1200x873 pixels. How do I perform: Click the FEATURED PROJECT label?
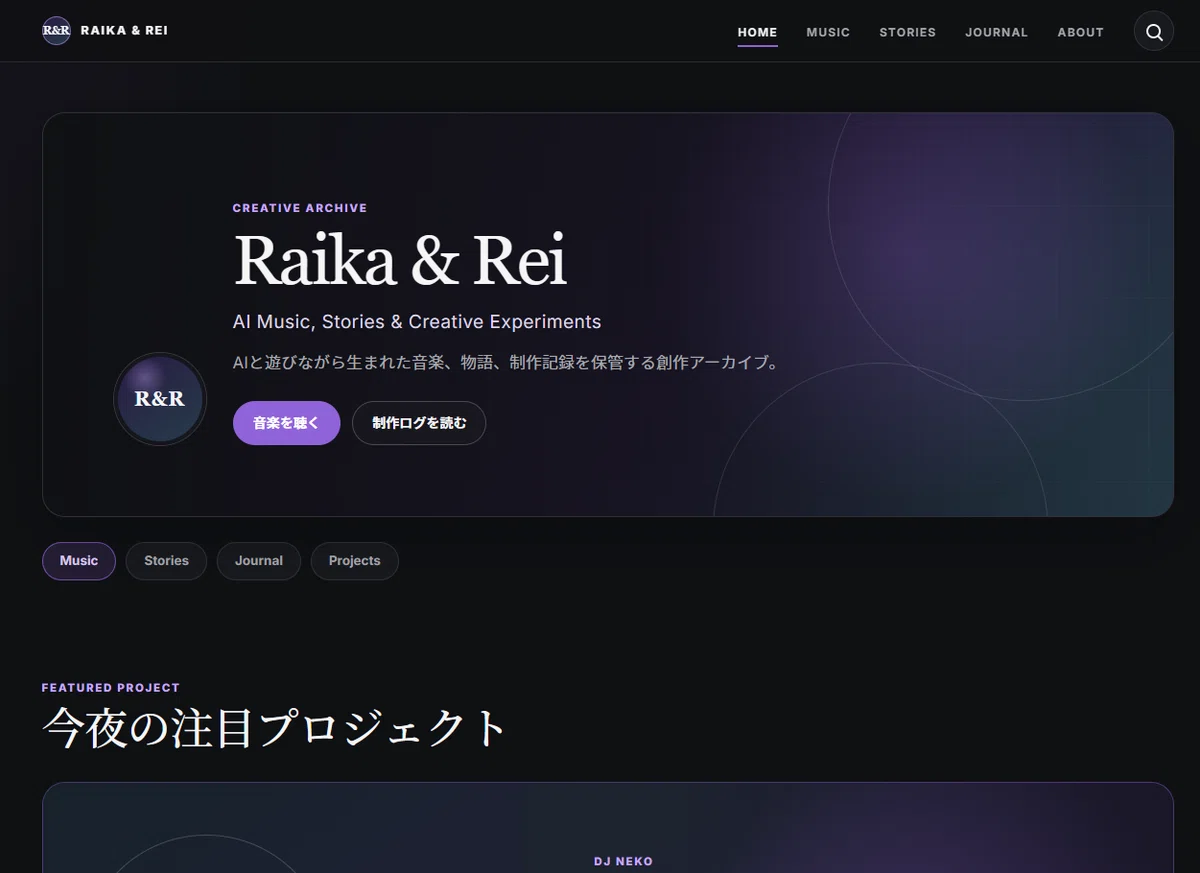point(111,688)
